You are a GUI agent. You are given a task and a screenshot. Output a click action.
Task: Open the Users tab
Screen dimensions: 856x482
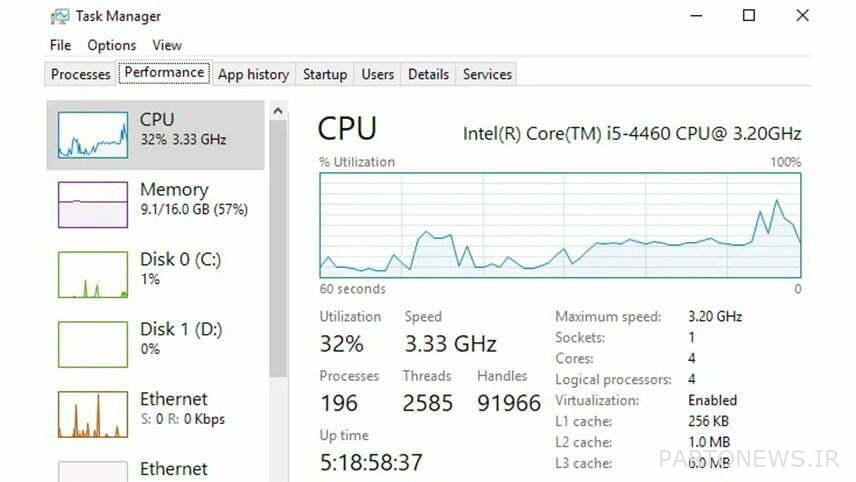[378, 74]
